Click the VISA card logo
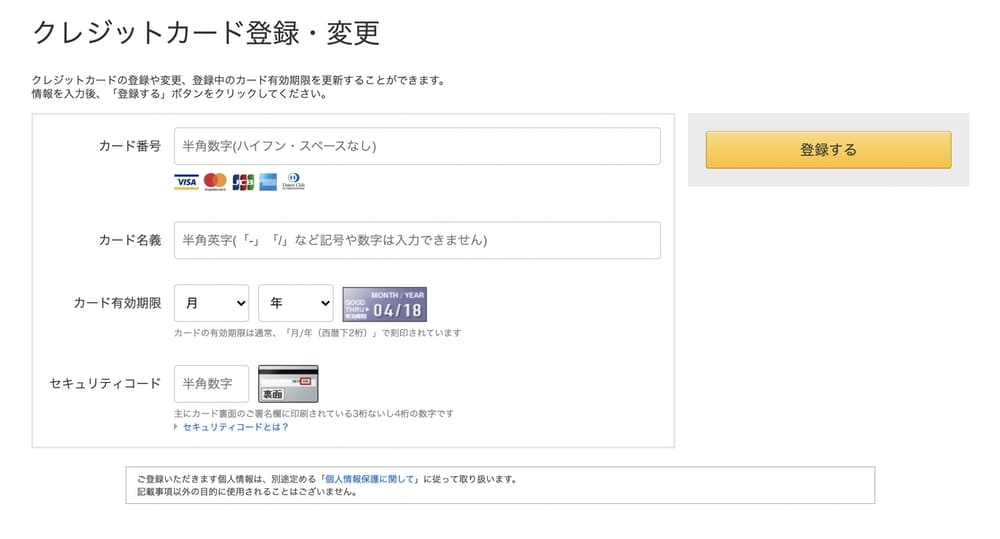 (186, 182)
